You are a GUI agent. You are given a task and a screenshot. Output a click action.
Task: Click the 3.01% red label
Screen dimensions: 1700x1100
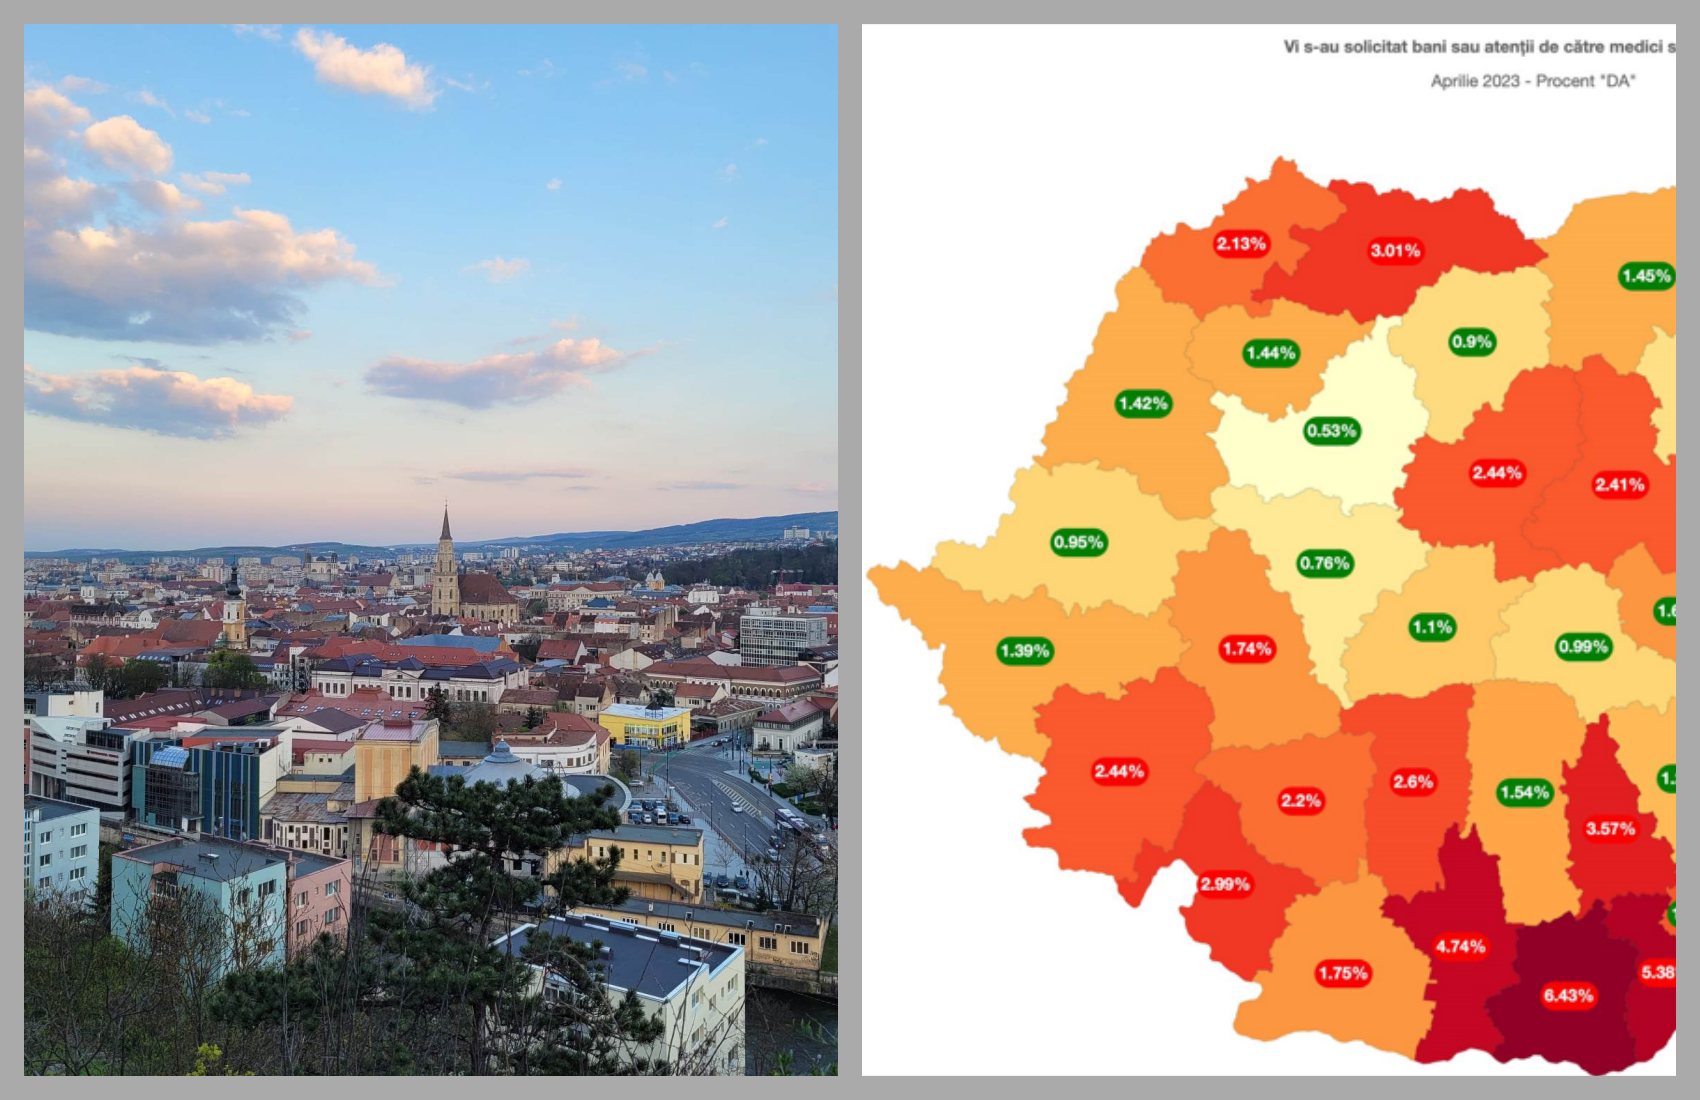click(x=1394, y=250)
